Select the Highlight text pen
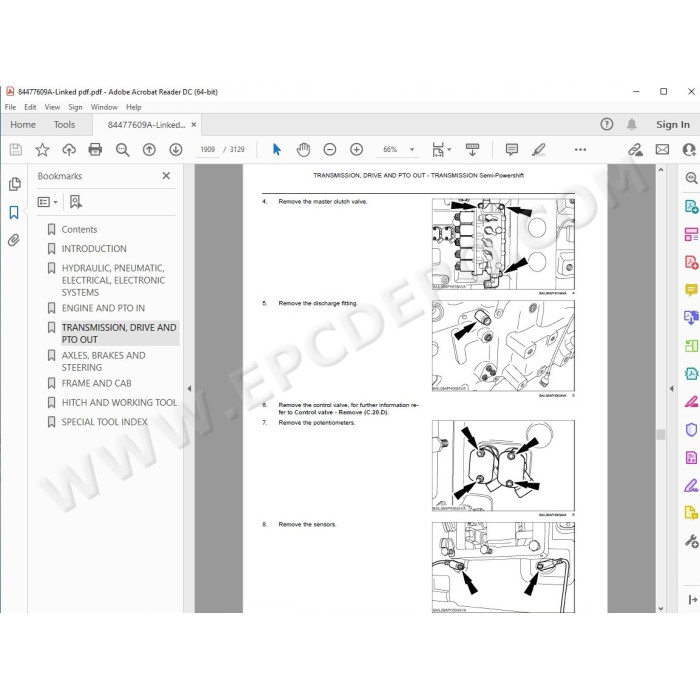Viewport: 700px width, 700px height. pos(539,150)
